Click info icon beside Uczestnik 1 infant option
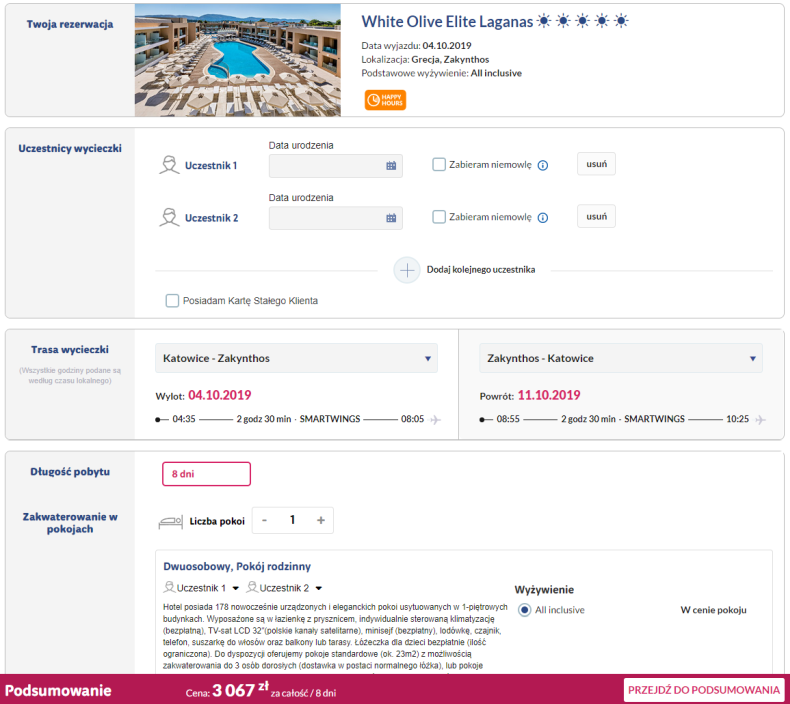Image resolution: width=790 pixels, height=704 pixels. pyautogui.click(x=543, y=165)
